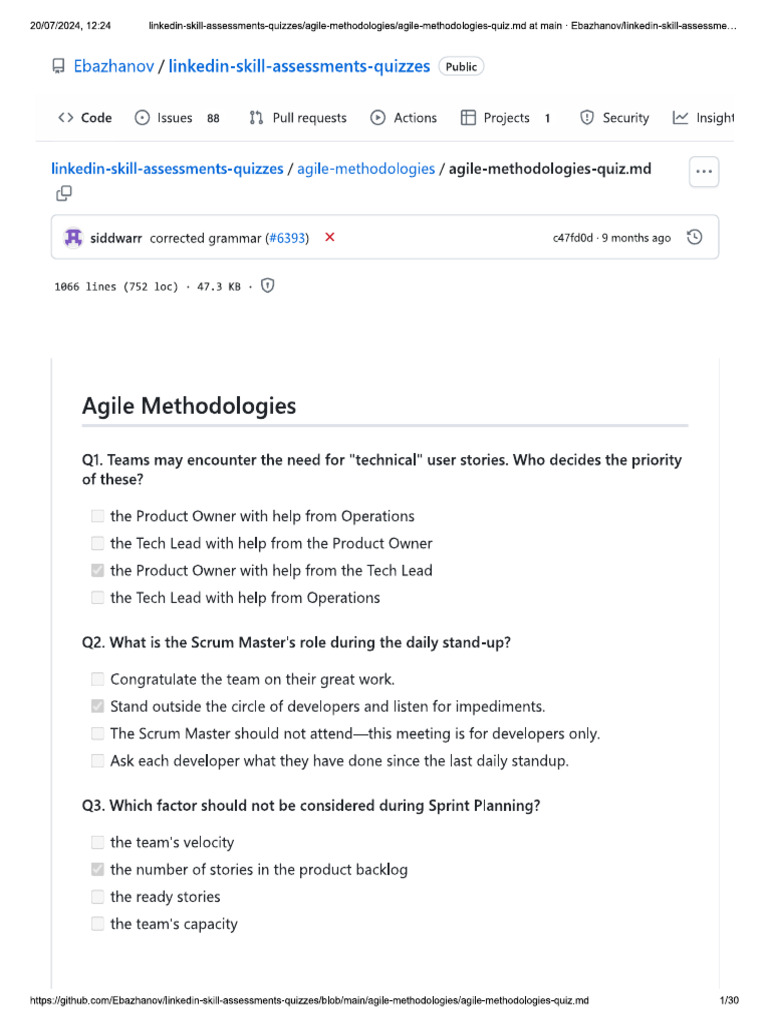Open commit history clock icon

click(x=694, y=238)
